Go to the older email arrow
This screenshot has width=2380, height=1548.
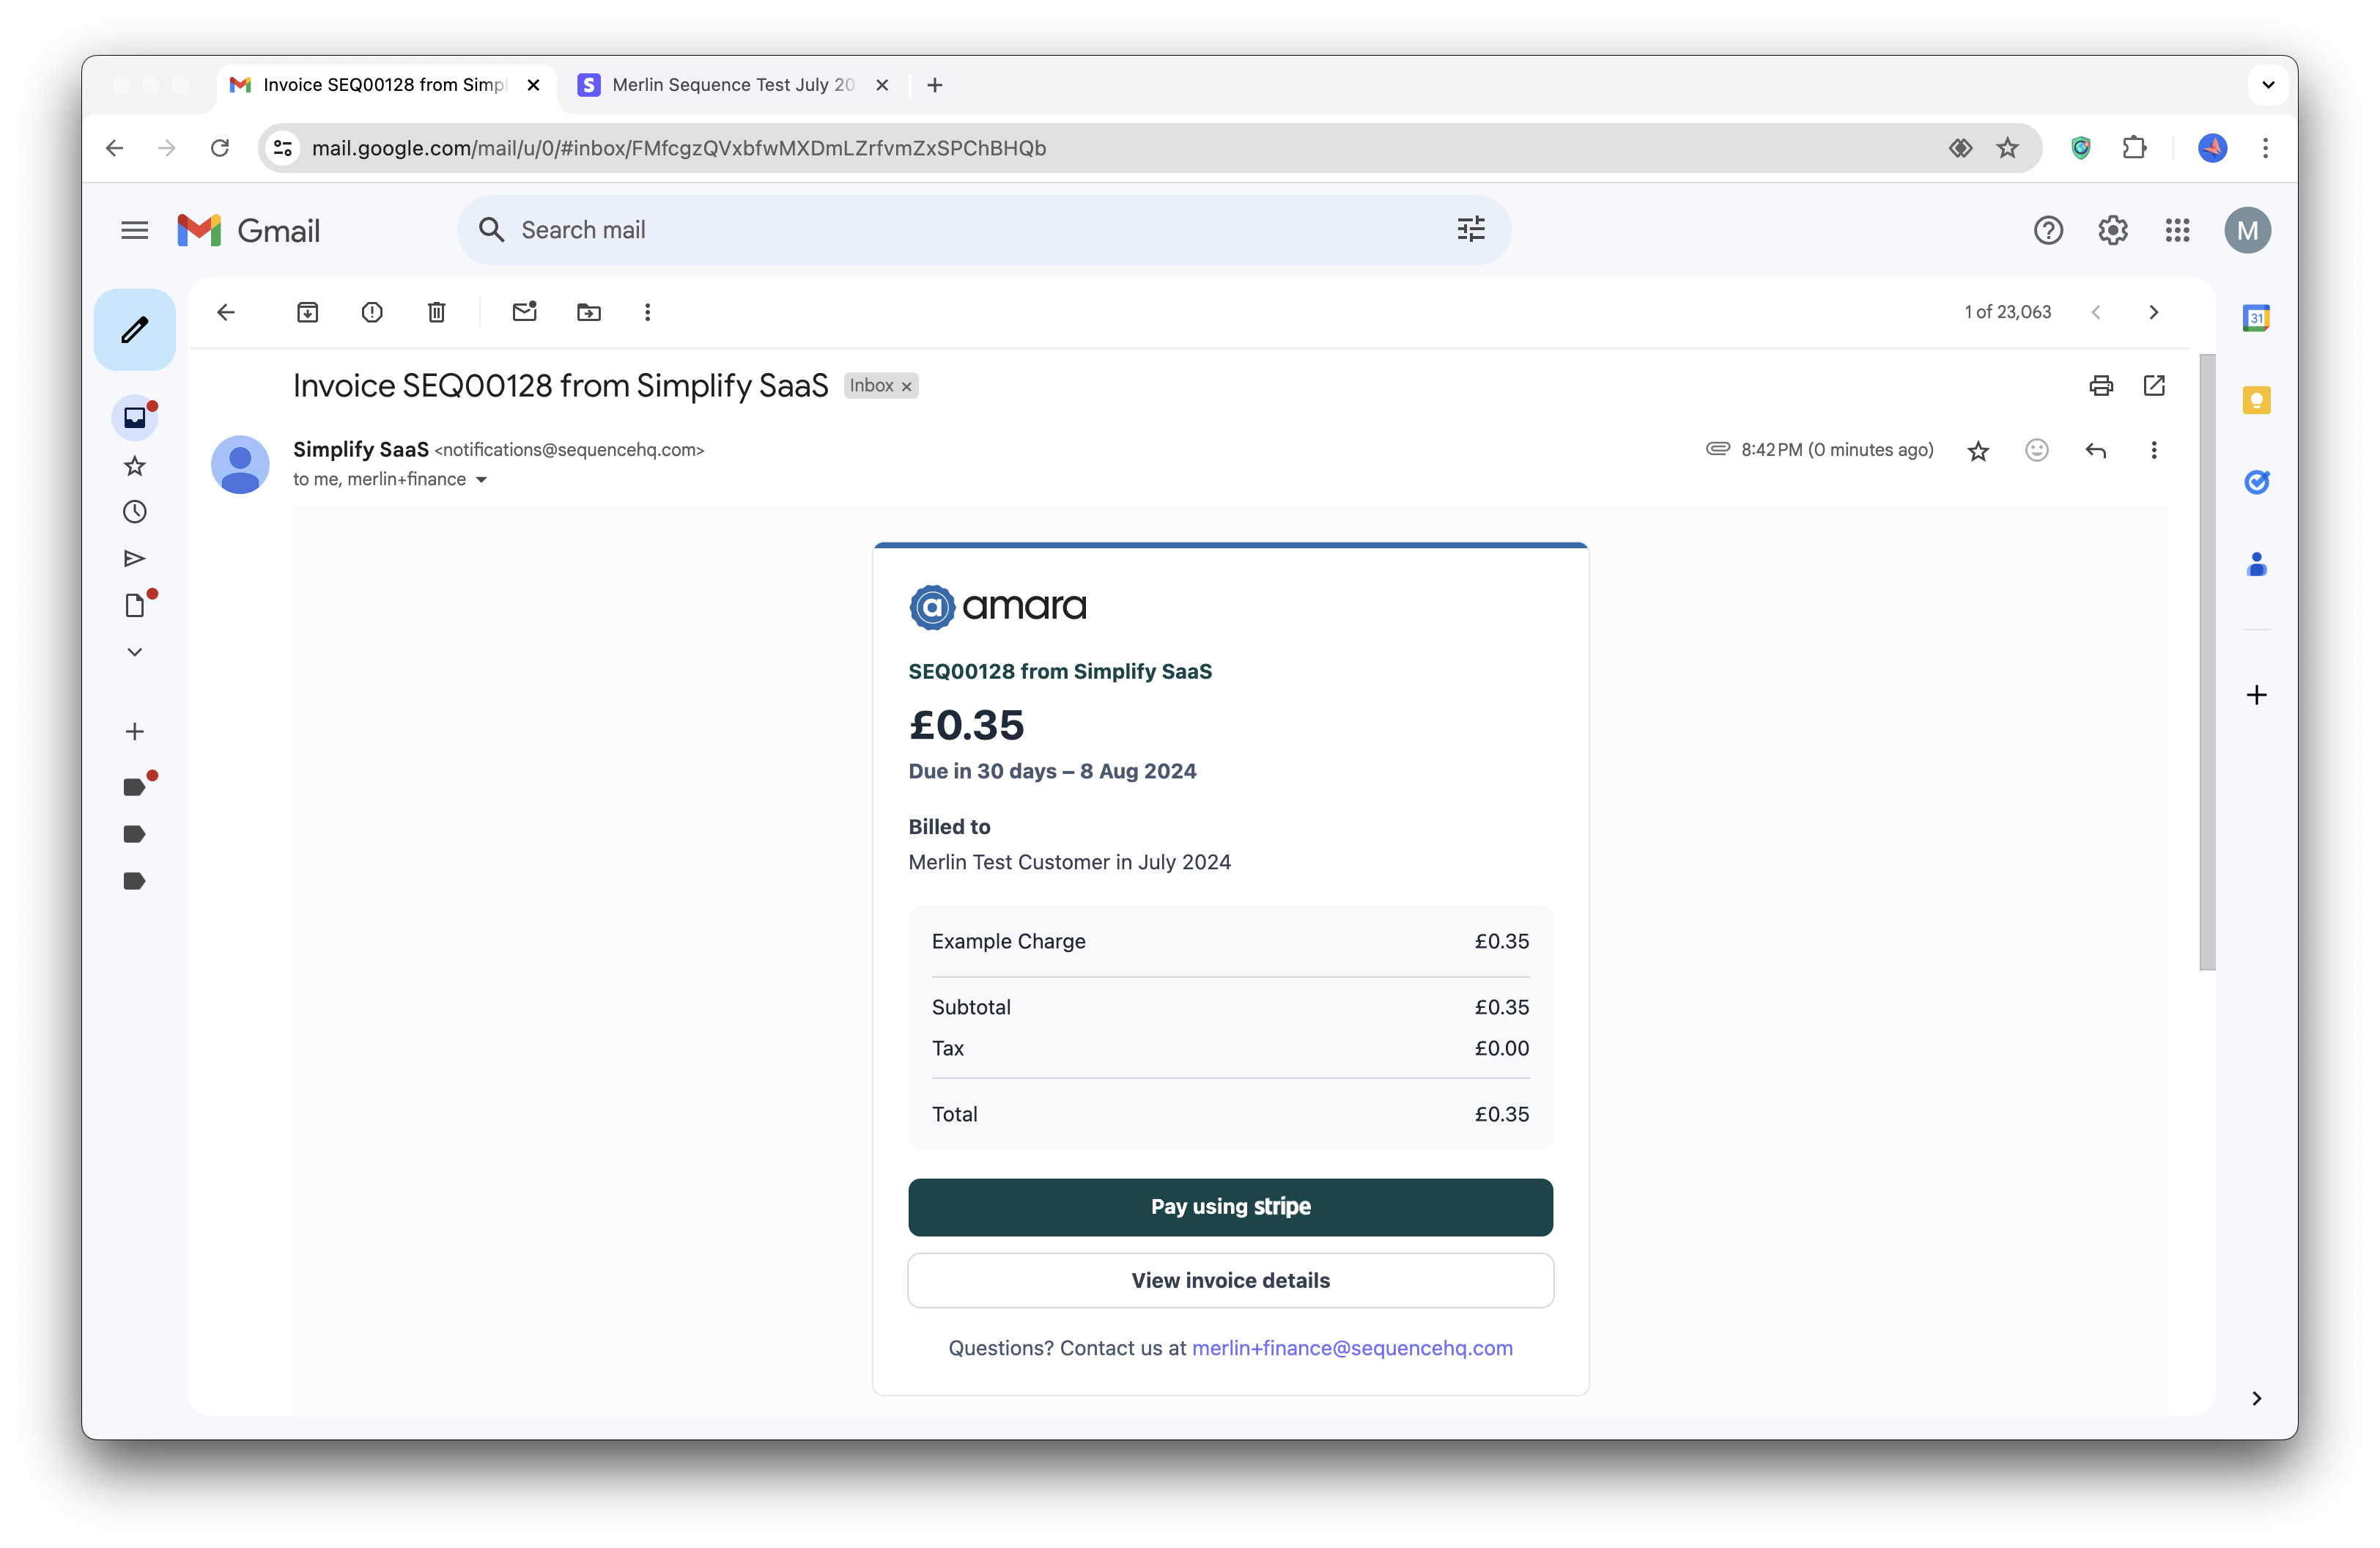pyautogui.click(x=2153, y=312)
